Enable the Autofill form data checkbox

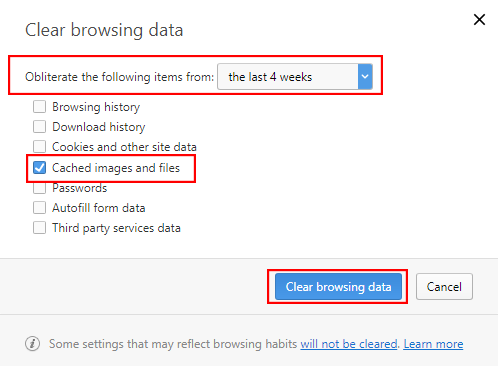pyautogui.click(x=39, y=208)
